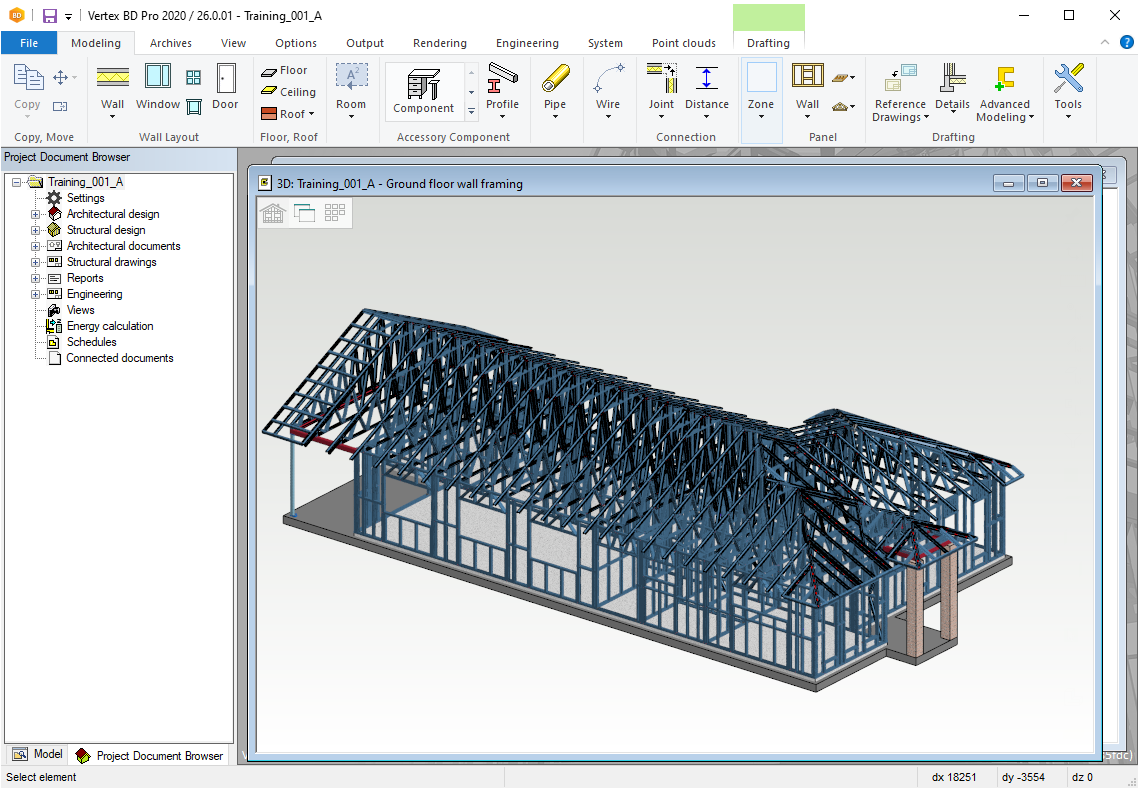Choose the Floor tool
1139x789 pixels.
pyautogui.click(x=284, y=70)
